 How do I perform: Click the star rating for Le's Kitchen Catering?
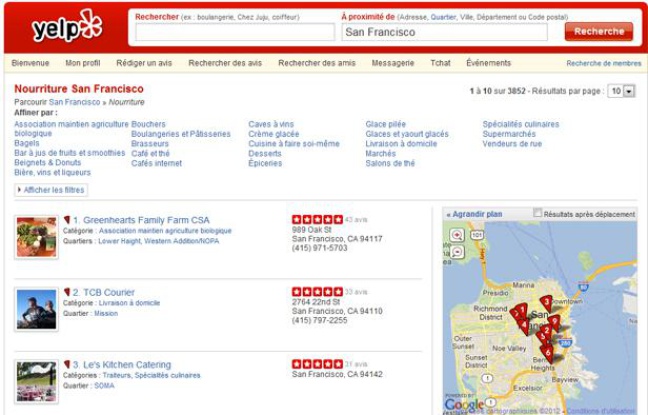[x=317, y=364]
